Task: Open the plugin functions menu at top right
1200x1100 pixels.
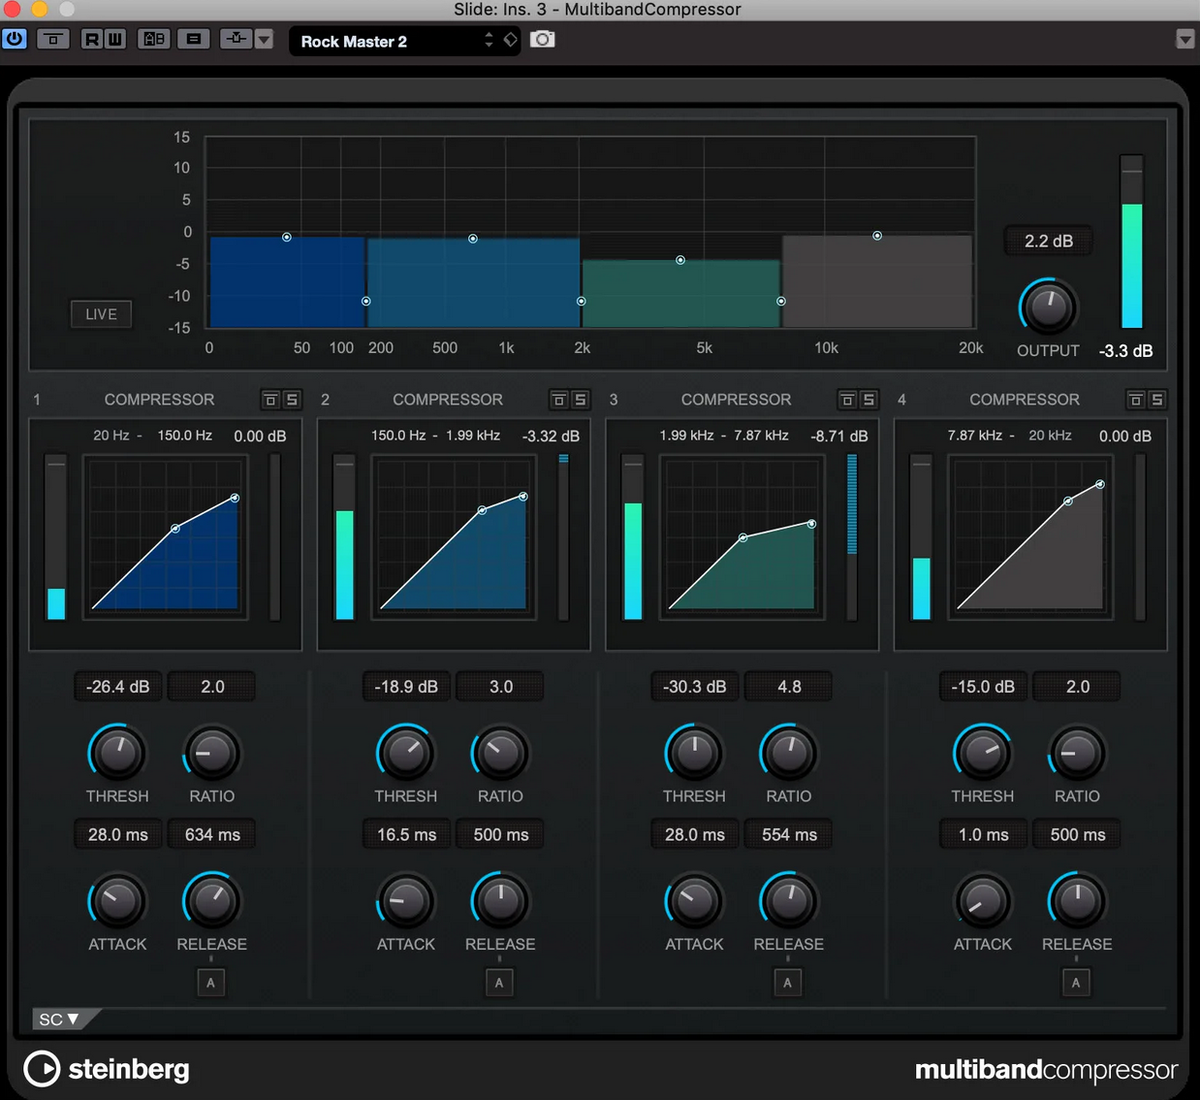Action: pos(1185,39)
